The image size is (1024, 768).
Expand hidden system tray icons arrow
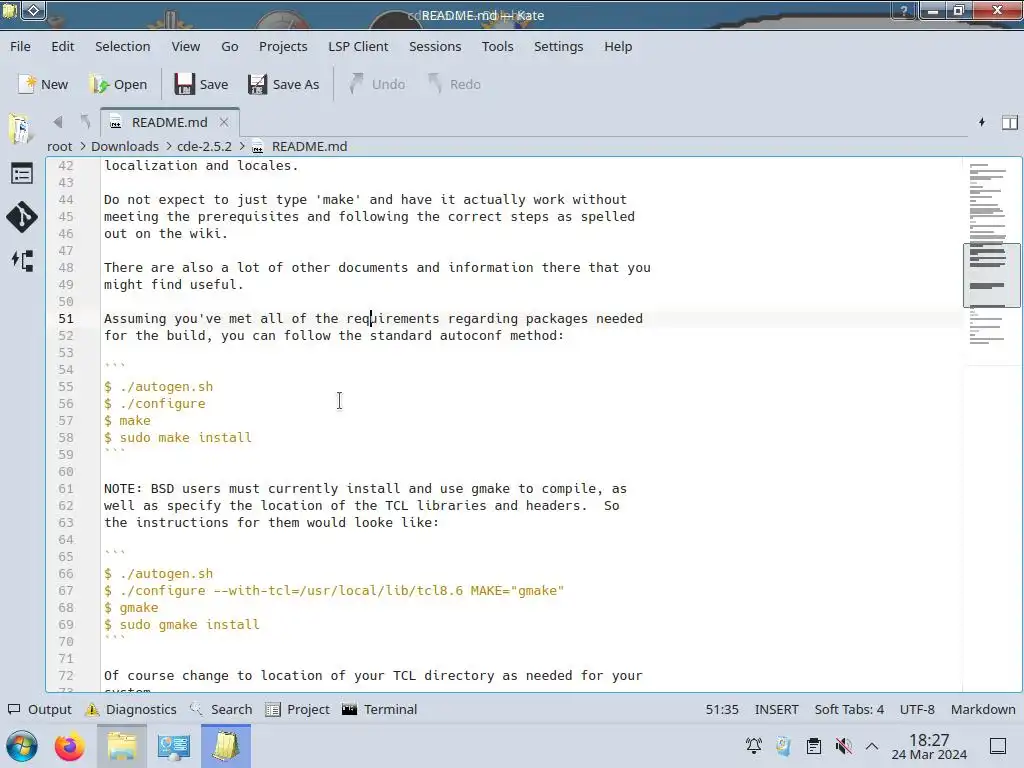pyautogui.click(x=872, y=746)
